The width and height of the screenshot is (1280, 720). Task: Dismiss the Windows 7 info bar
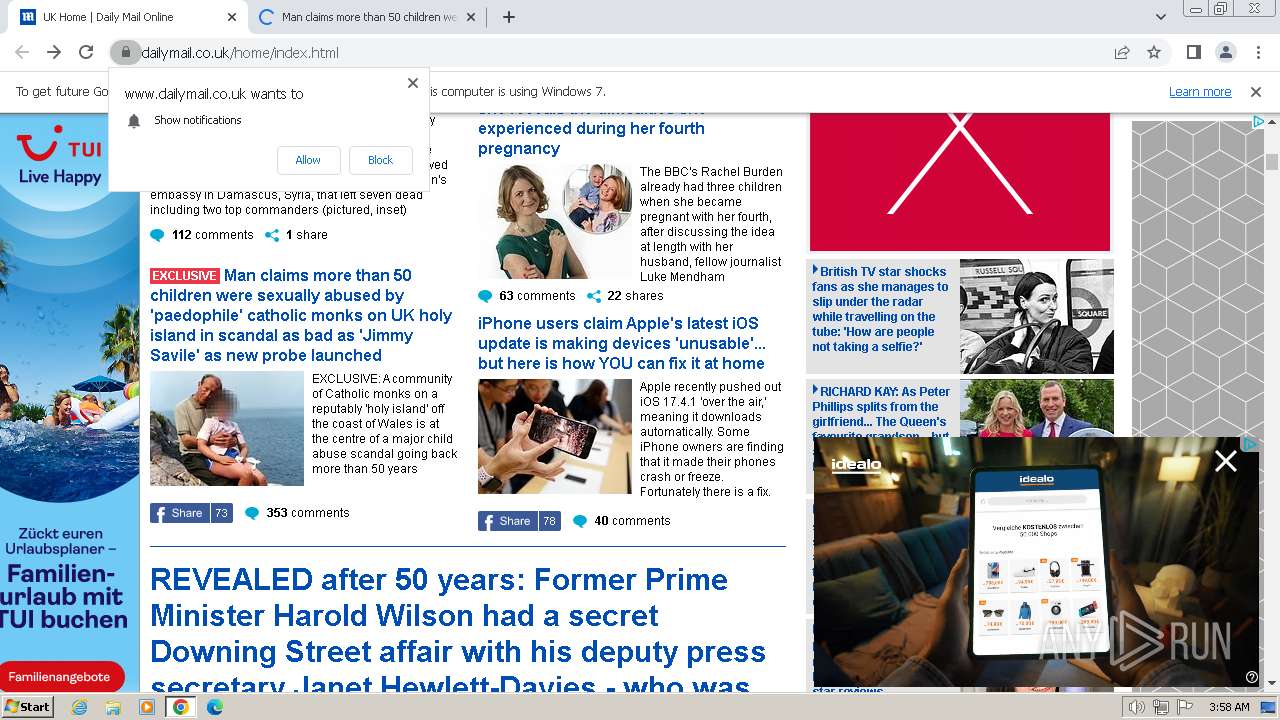1256,91
